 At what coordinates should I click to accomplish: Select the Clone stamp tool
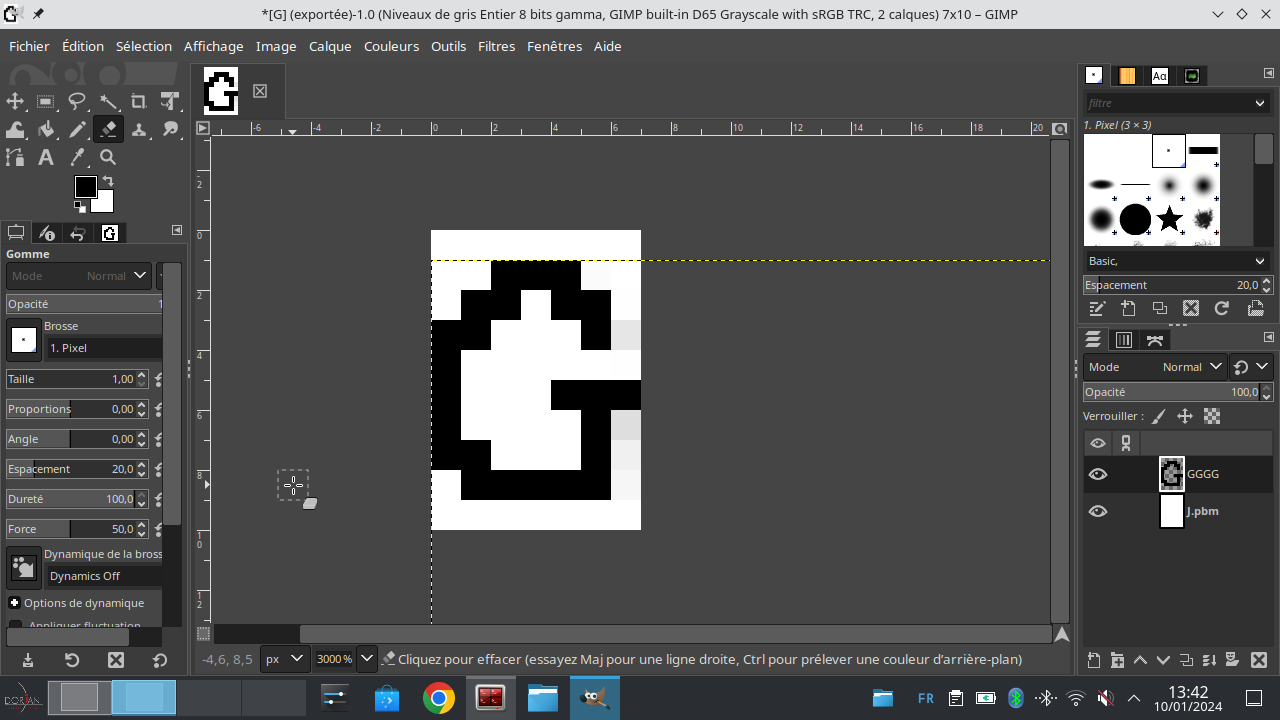139,129
